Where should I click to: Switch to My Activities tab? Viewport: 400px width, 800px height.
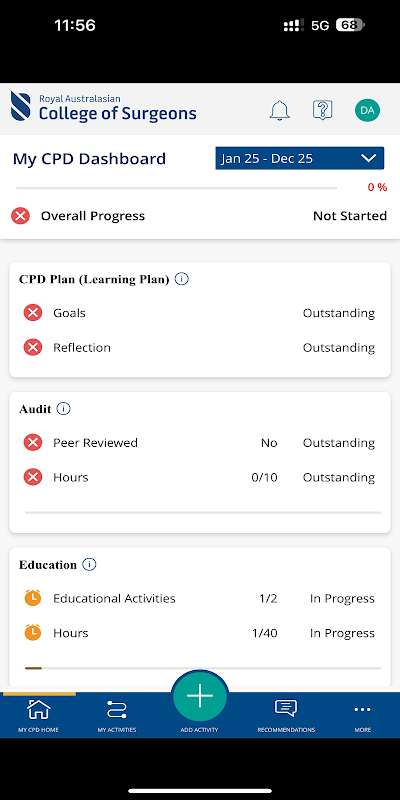click(x=117, y=715)
